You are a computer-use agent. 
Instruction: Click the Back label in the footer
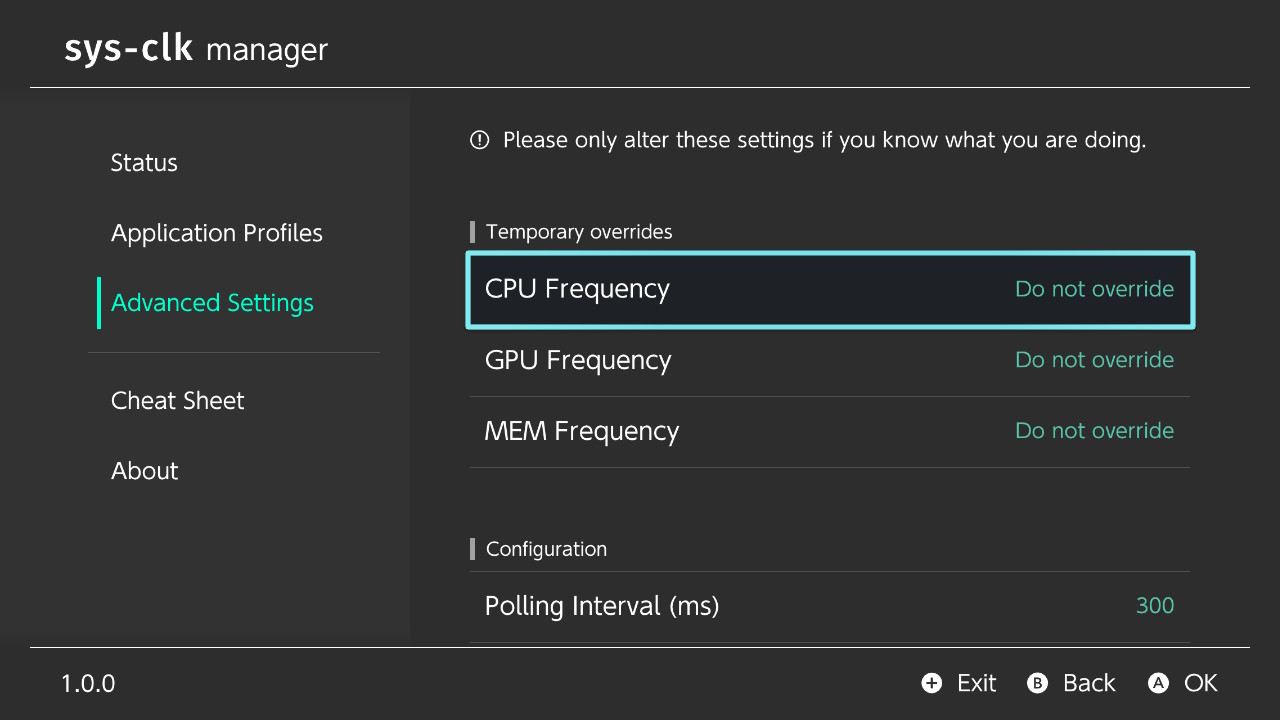coord(1089,683)
